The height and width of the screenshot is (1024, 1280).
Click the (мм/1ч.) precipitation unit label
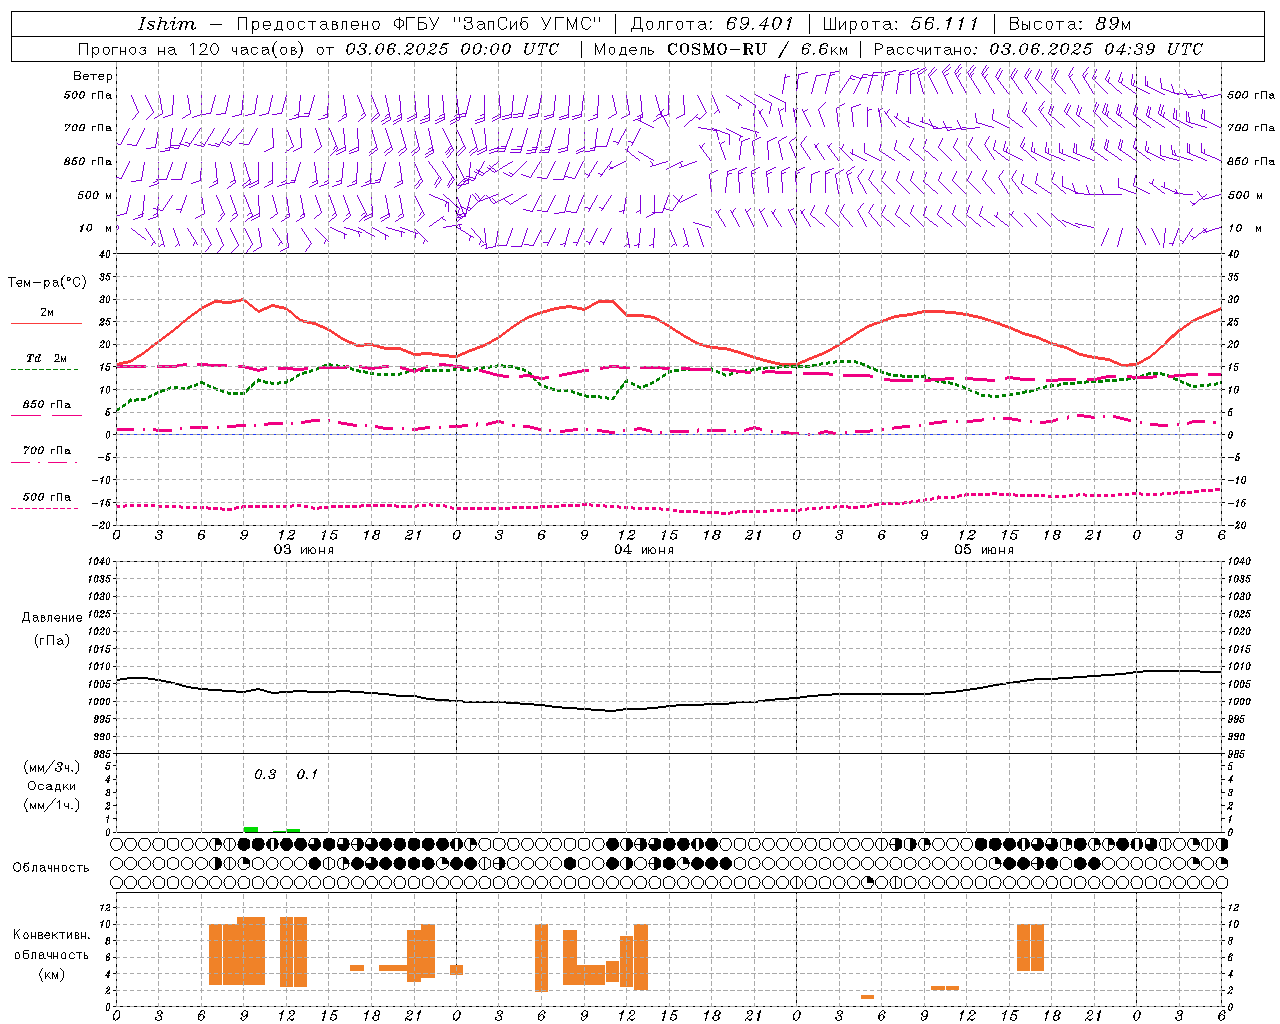[x=52, y=805]
